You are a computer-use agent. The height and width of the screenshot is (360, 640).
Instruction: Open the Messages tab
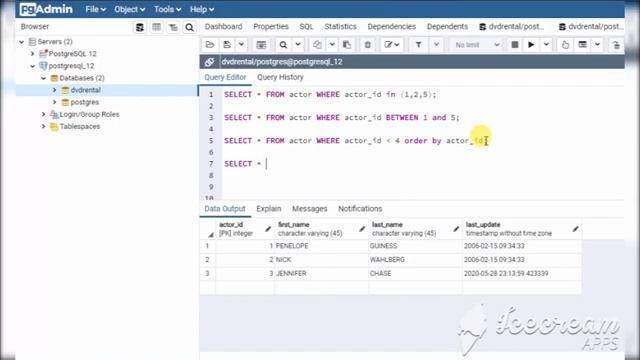pos(309,209)
